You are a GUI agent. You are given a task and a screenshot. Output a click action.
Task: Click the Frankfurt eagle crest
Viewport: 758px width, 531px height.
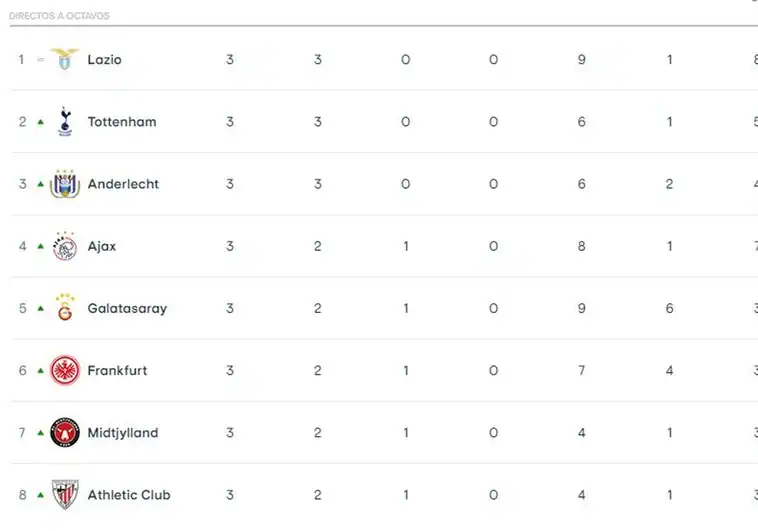tap(65, 370)
